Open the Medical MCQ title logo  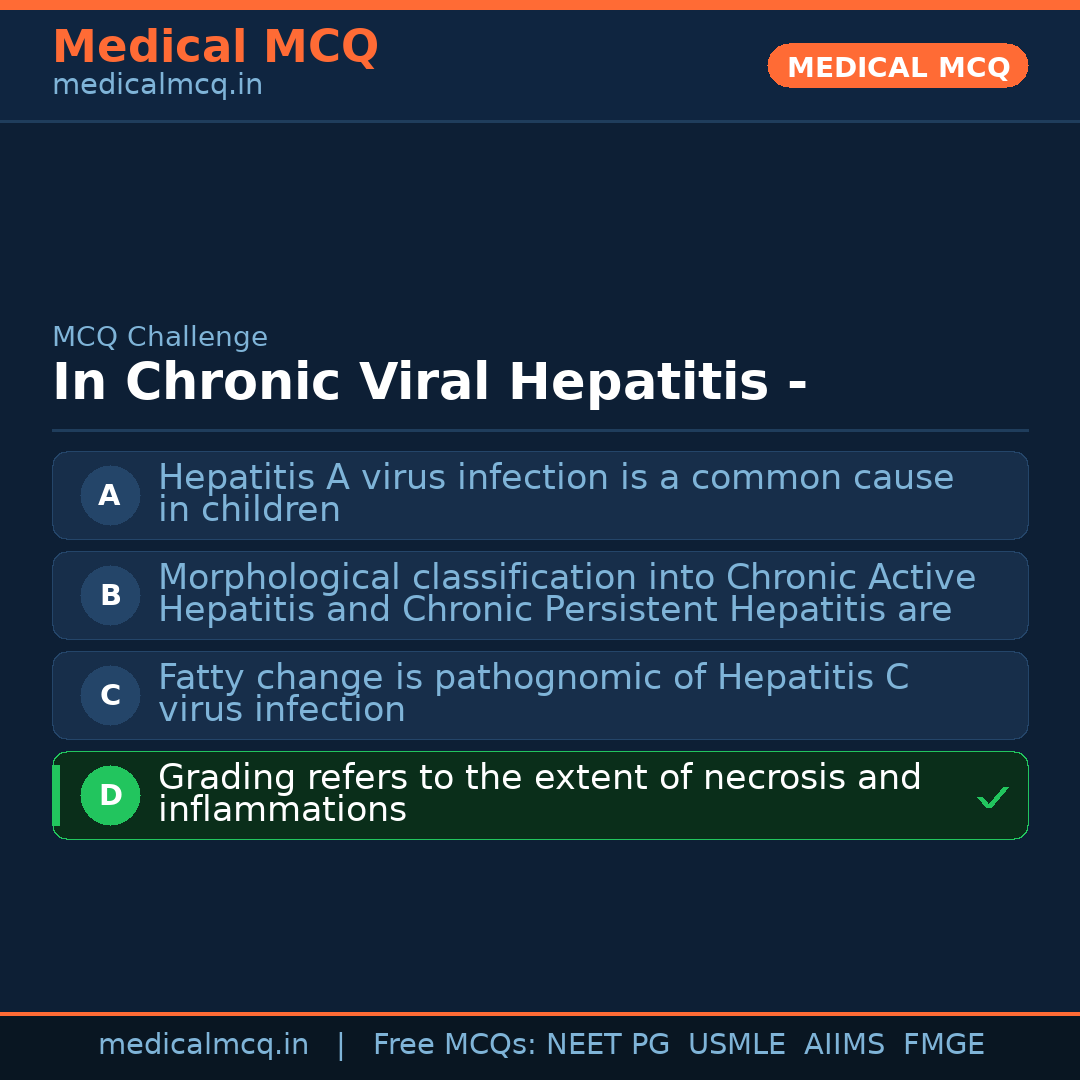(x=215, y=47)
